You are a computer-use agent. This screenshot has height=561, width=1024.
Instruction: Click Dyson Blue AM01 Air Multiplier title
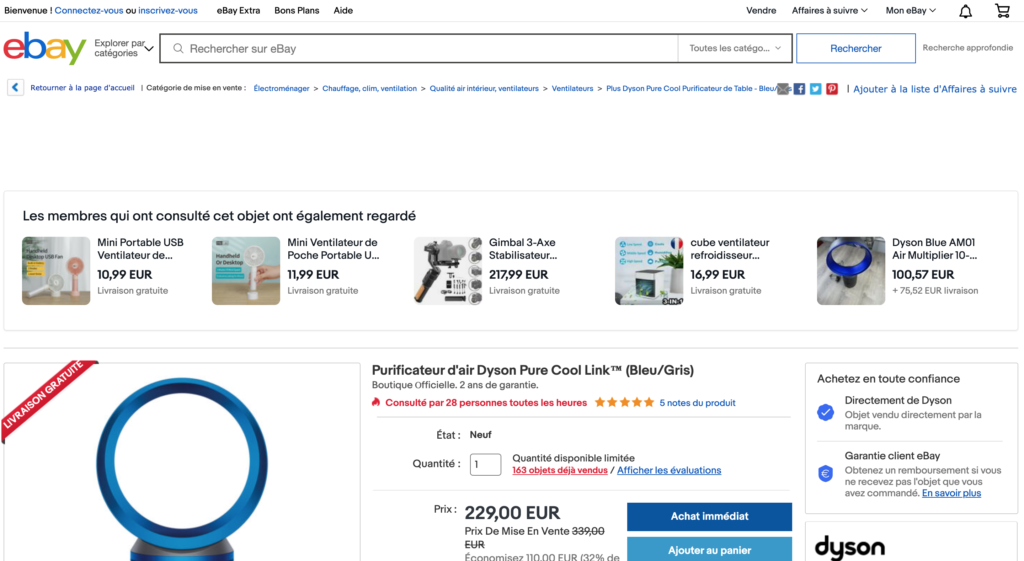pos(935,249)
